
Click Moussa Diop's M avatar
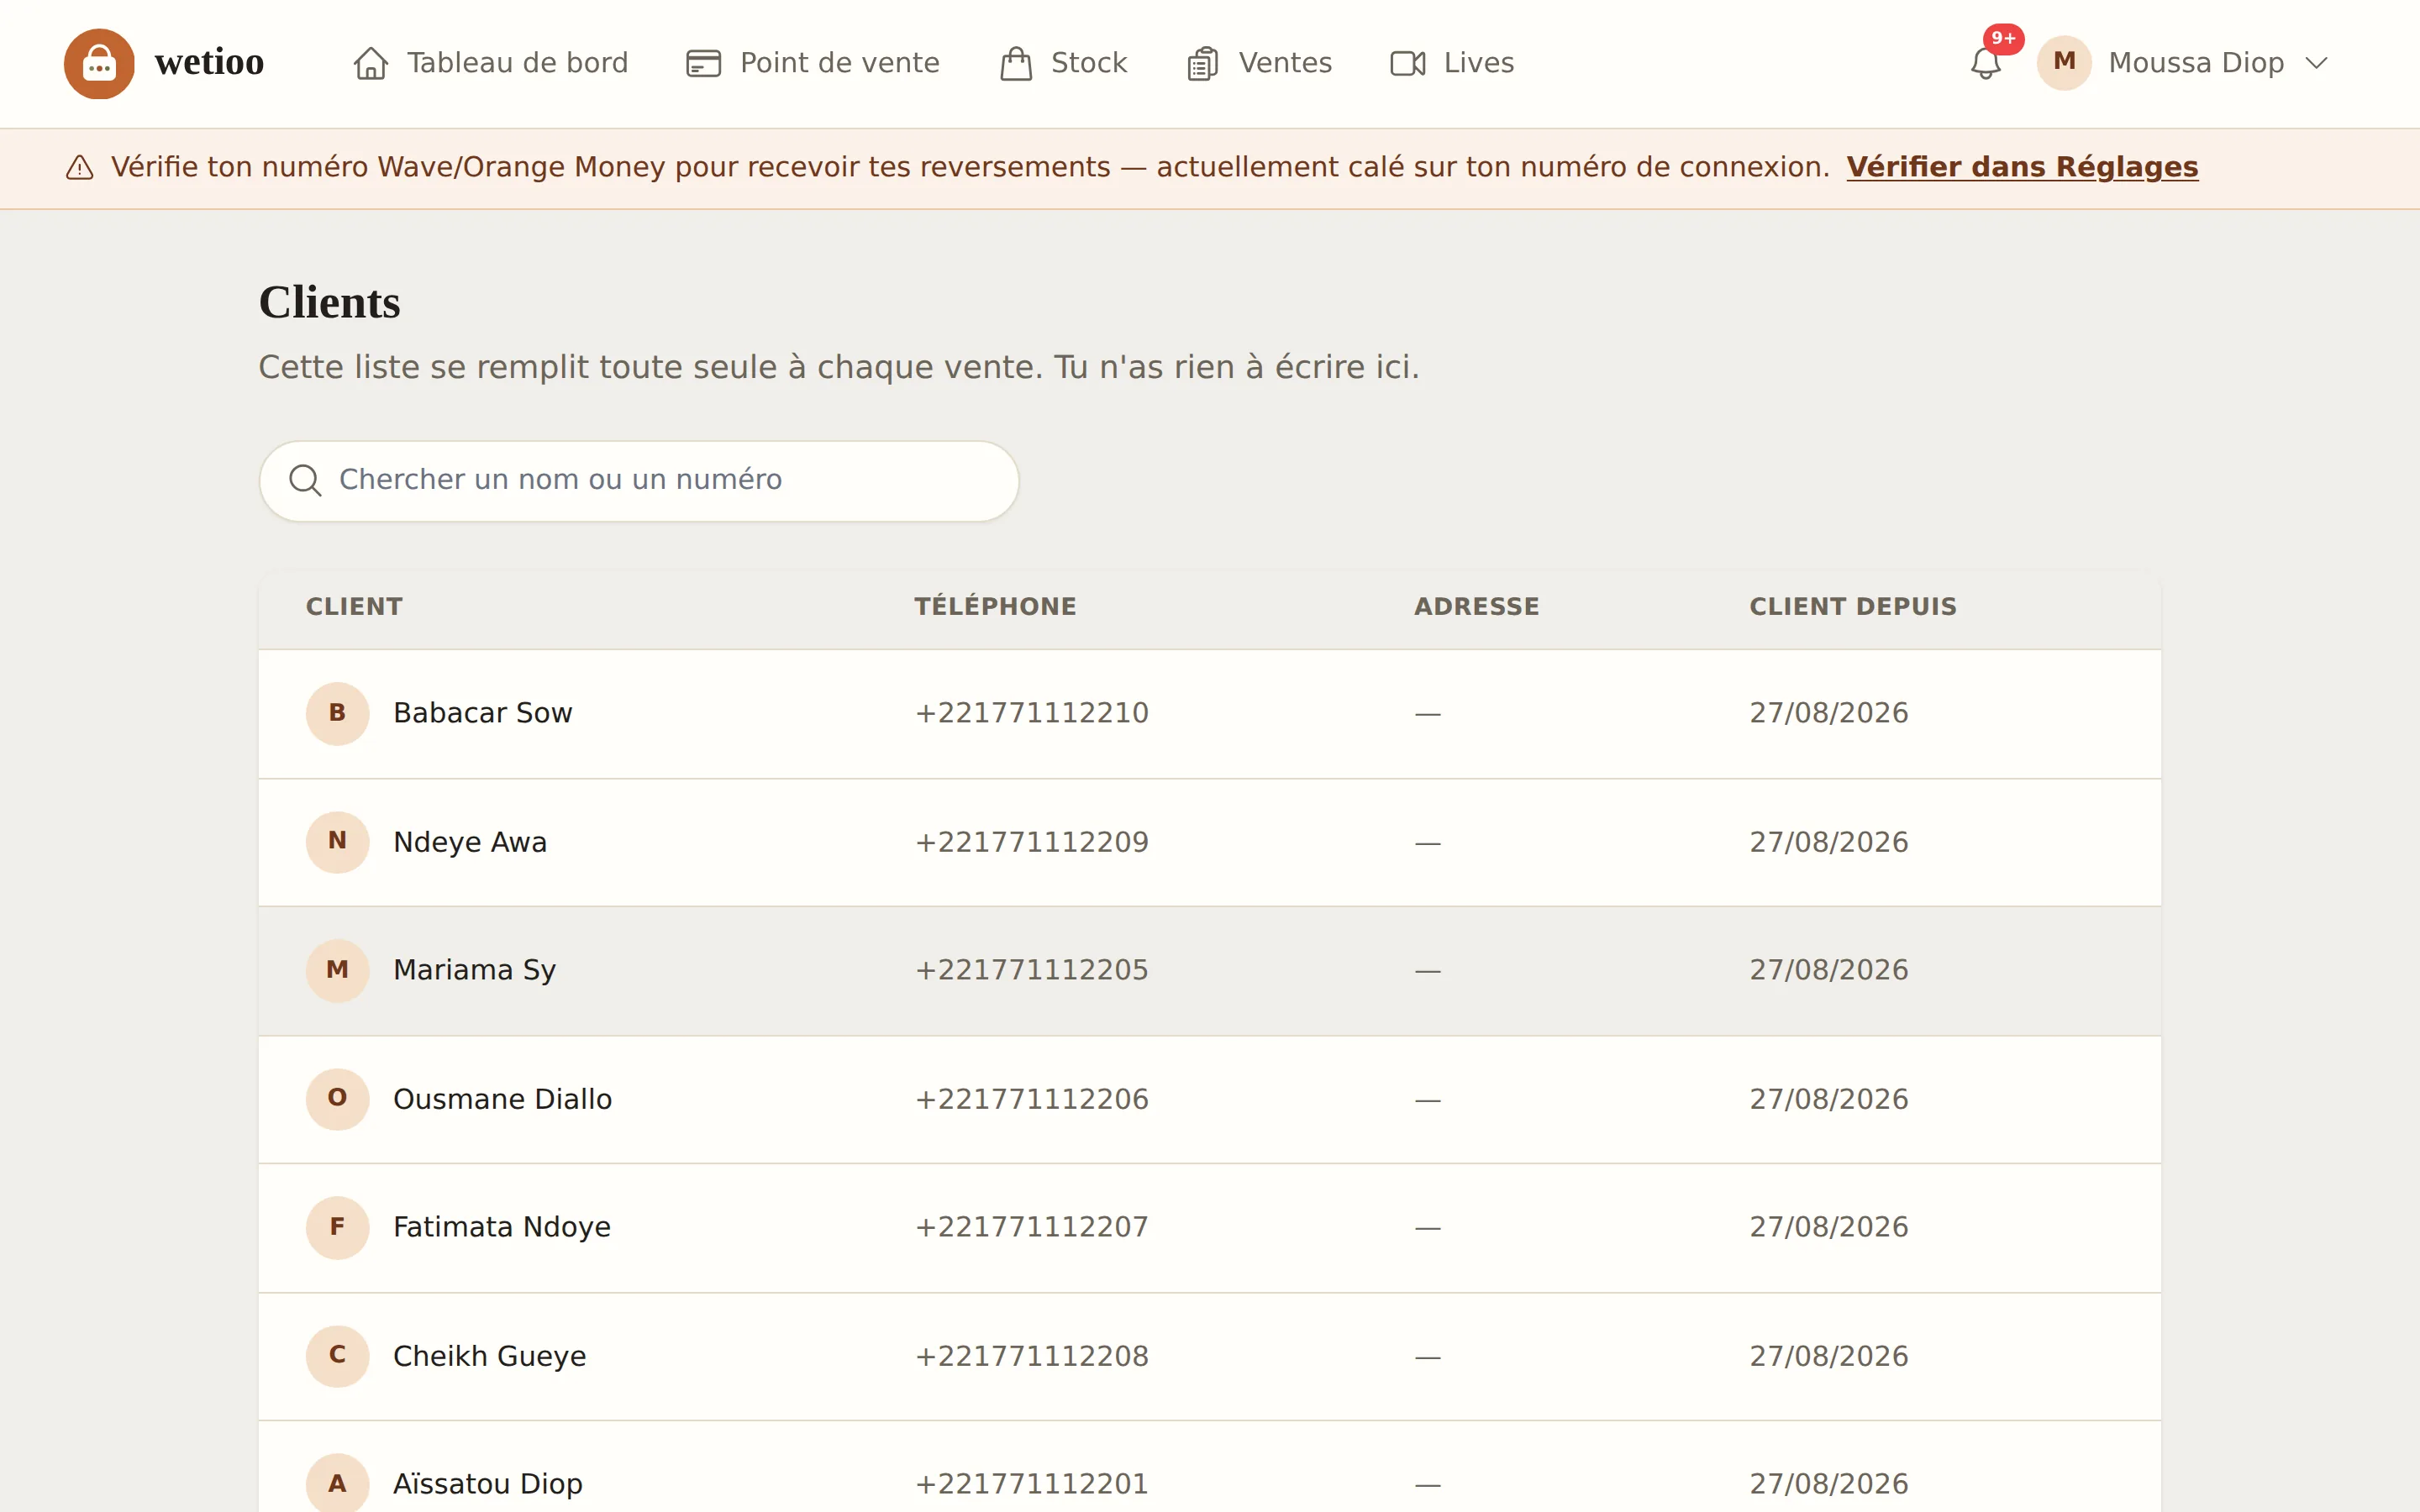[x=2064, y=63]
